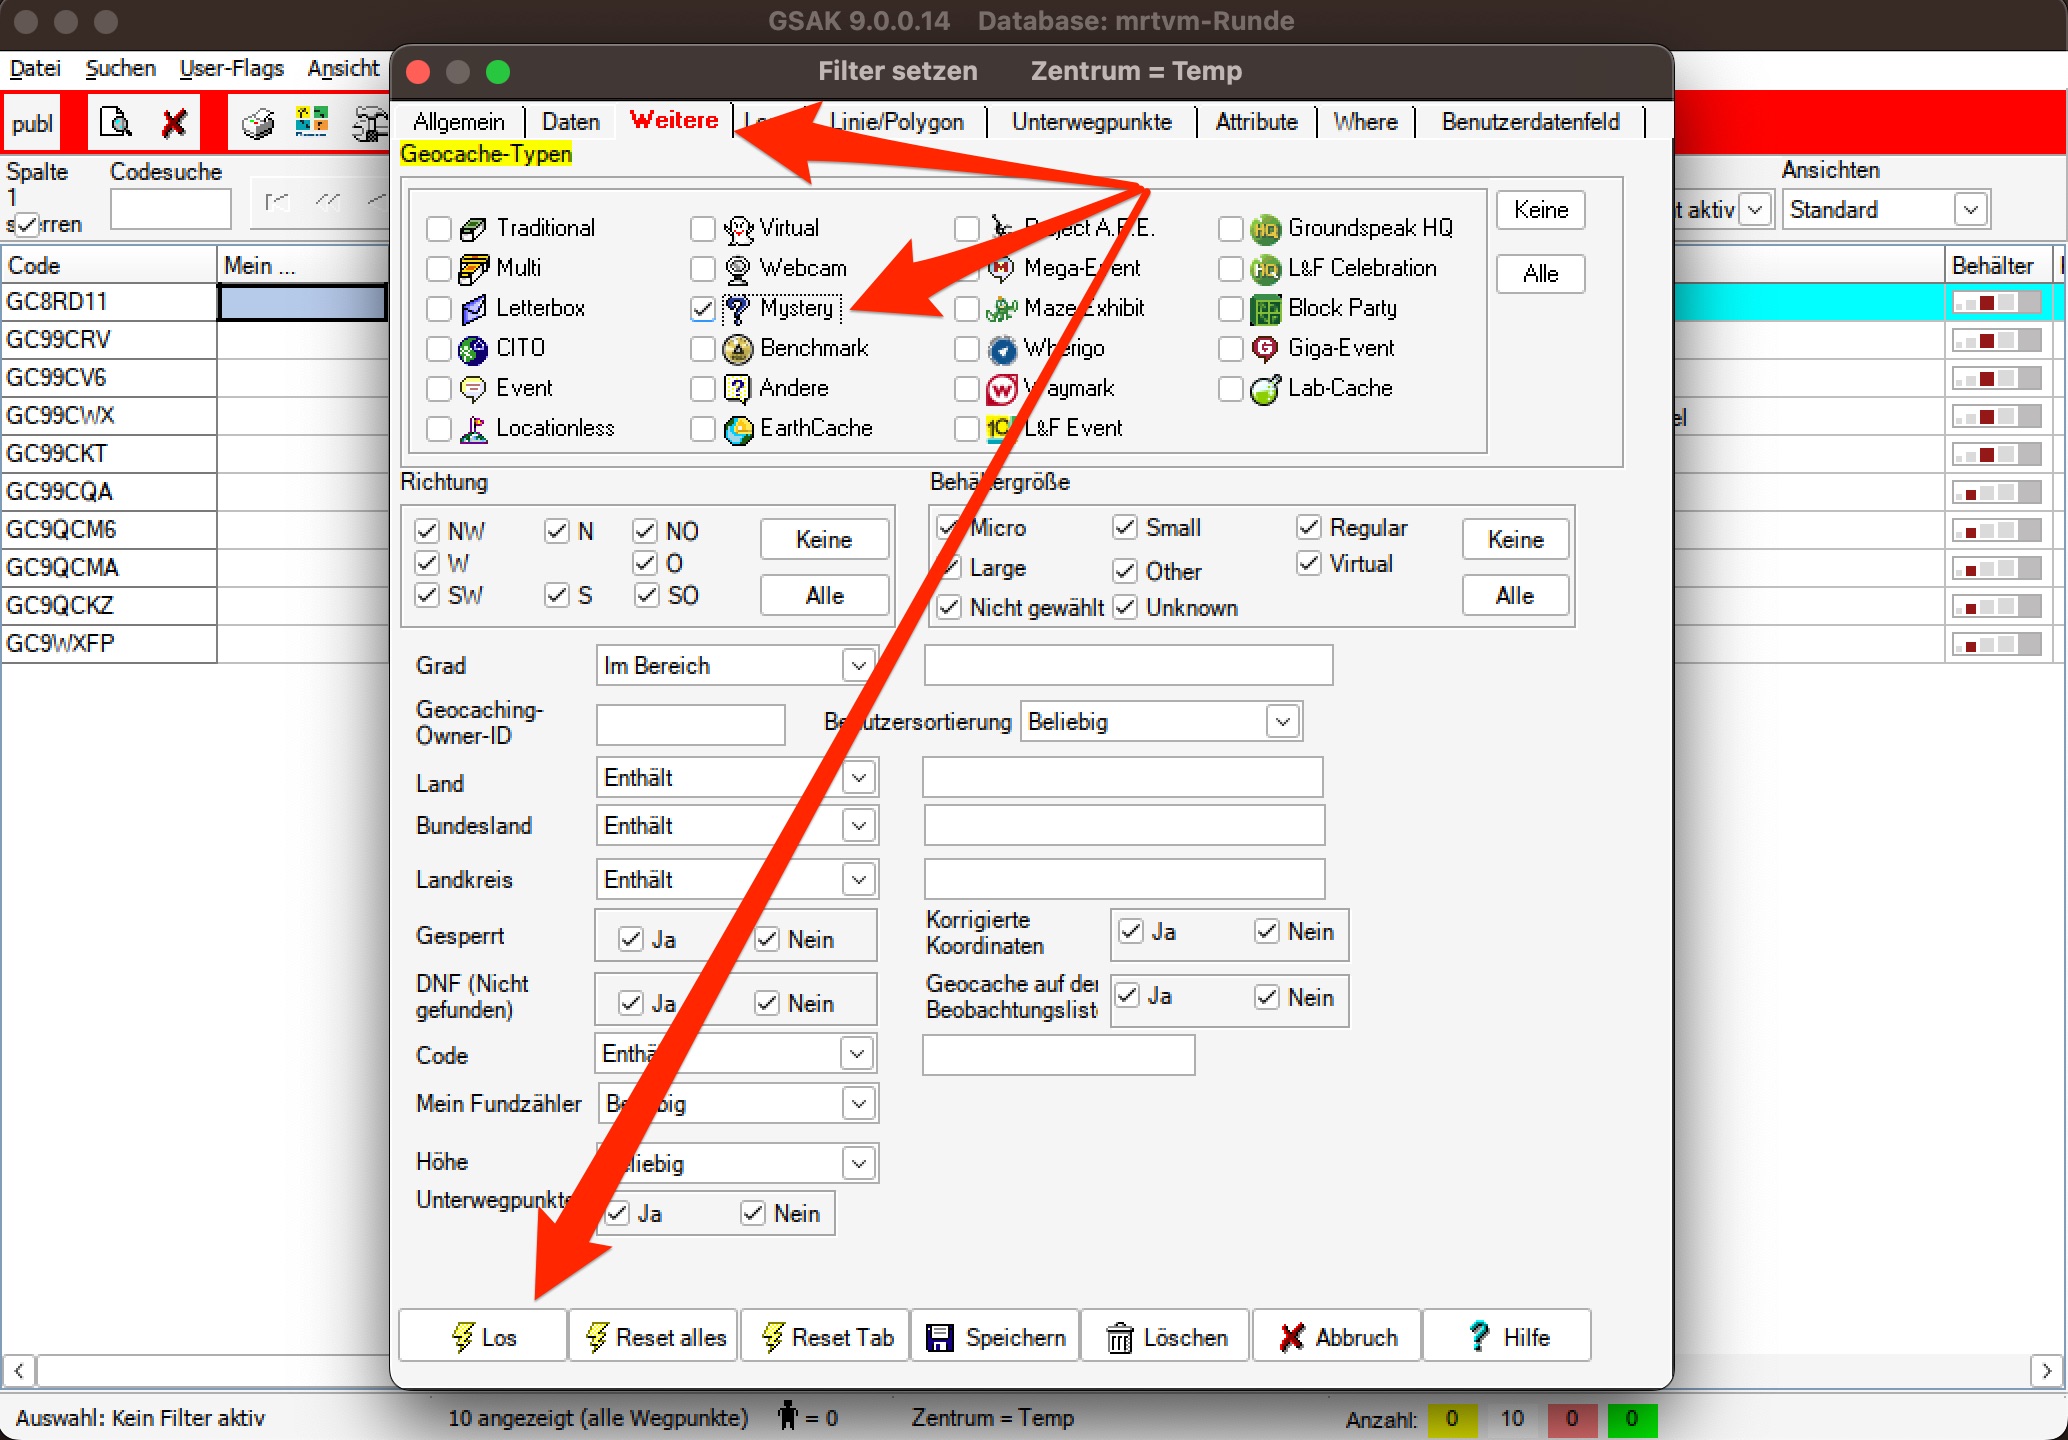Toggle the SO direction checkbox
The width and height of the screenshot is (2068, 1440).
pos(646,595)
